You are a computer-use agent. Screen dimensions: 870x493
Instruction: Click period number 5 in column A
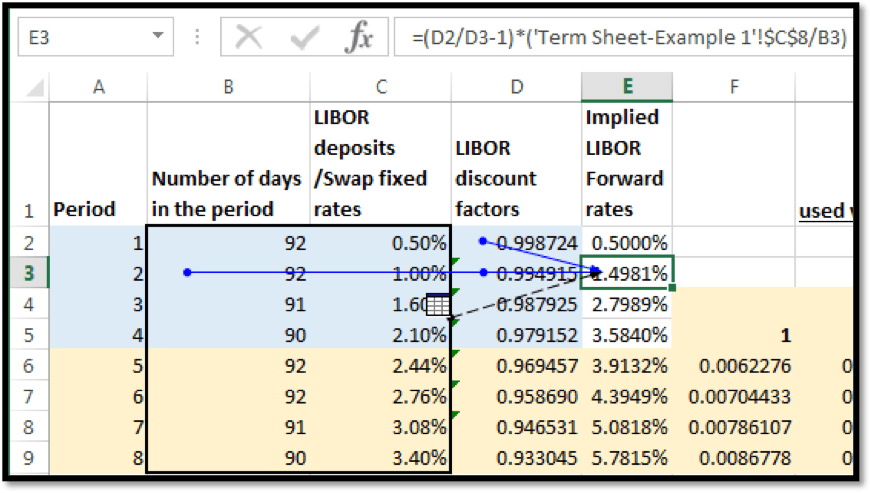click(98, 365)
